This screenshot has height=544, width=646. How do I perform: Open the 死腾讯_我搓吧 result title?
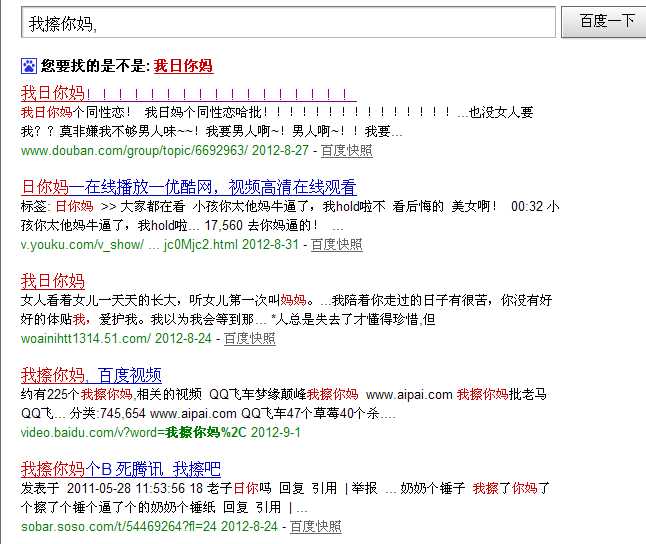[x=121, y=469]
